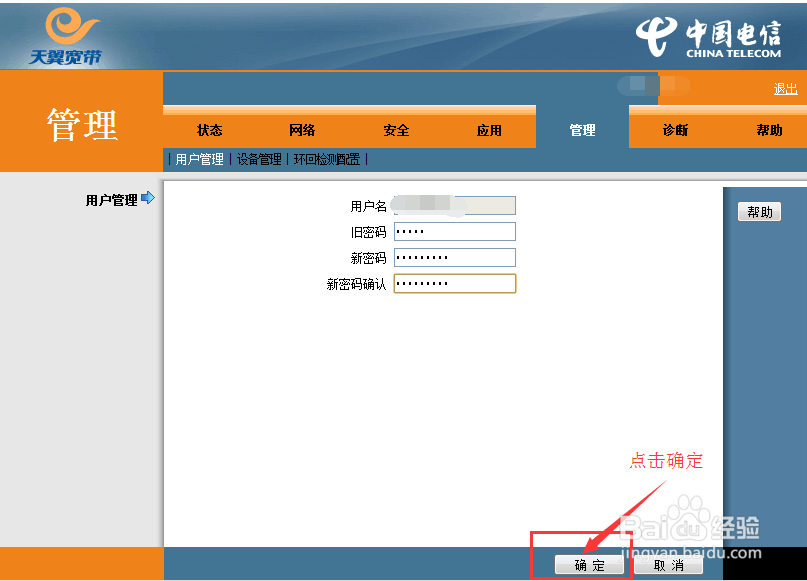The width and height of the screenshot is (807, 581).
Task: Open the 网络 tab
Action: (302, 129)
